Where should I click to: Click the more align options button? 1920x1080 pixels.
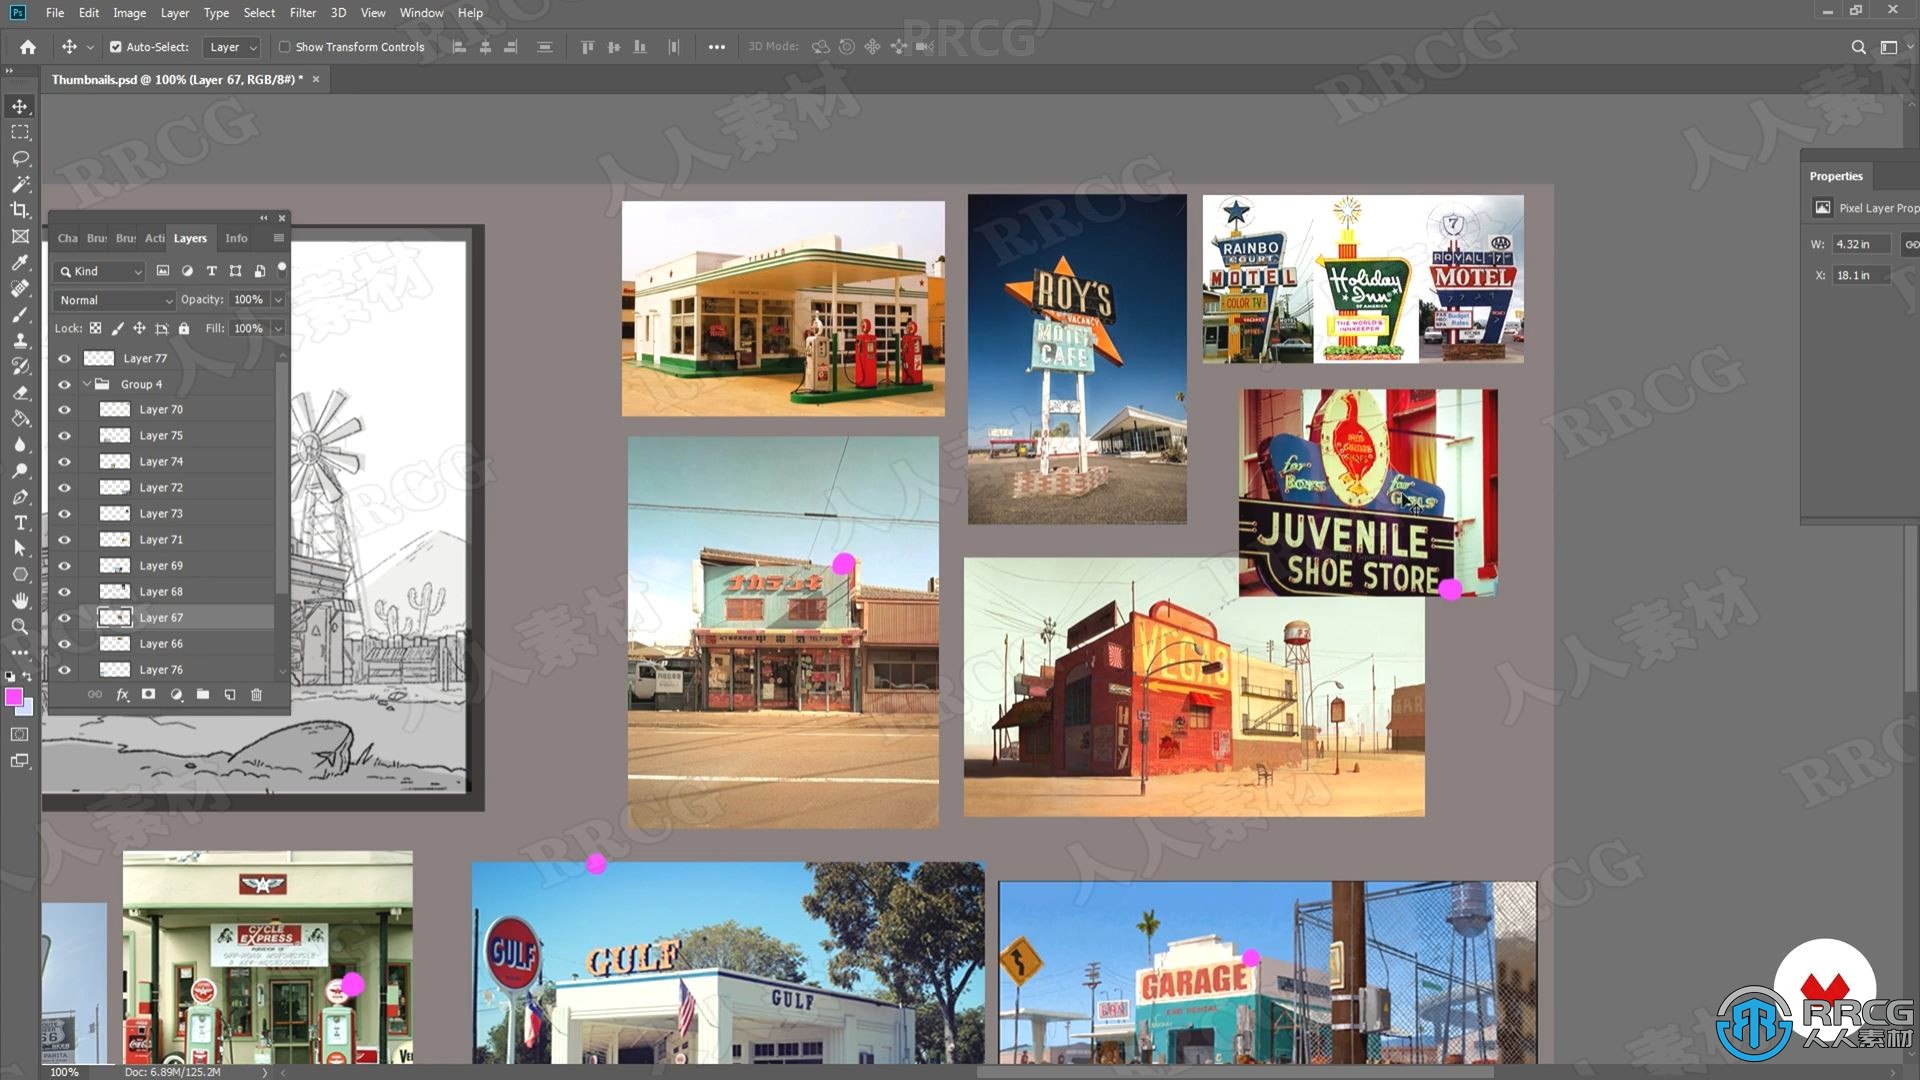717,47
